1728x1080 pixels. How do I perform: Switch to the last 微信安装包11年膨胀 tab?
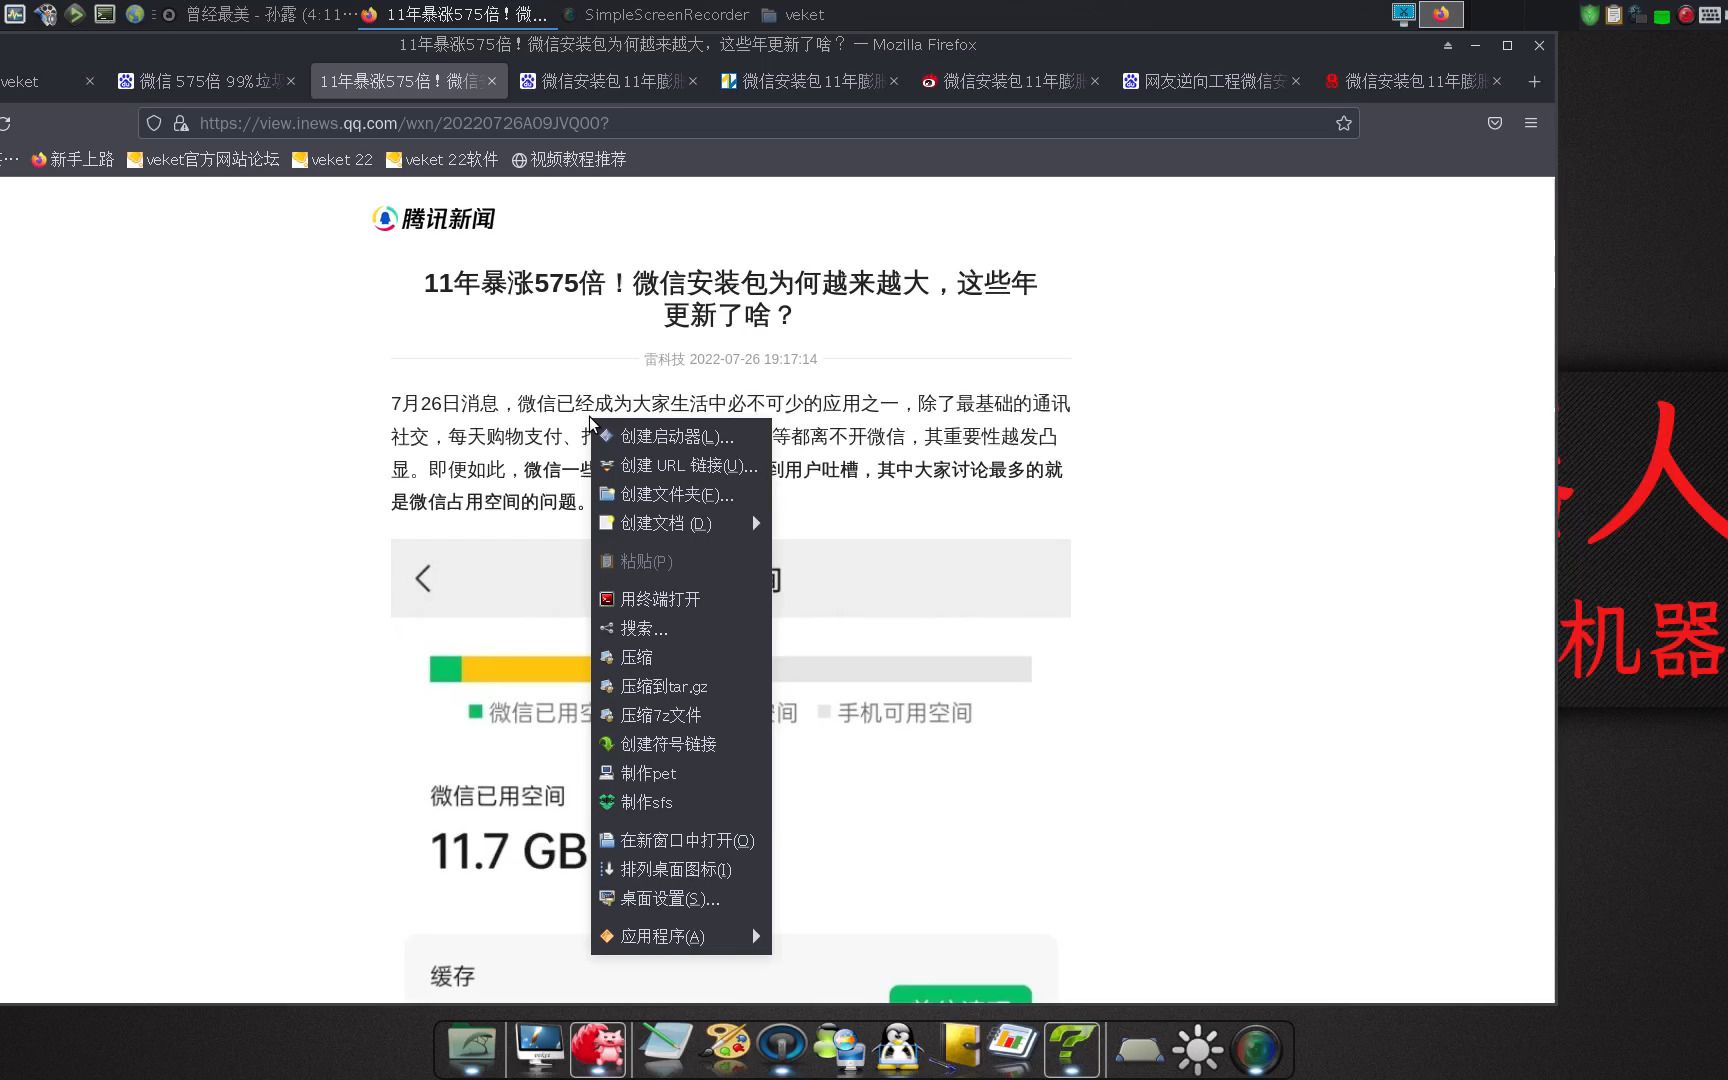tap(1412, 81)
